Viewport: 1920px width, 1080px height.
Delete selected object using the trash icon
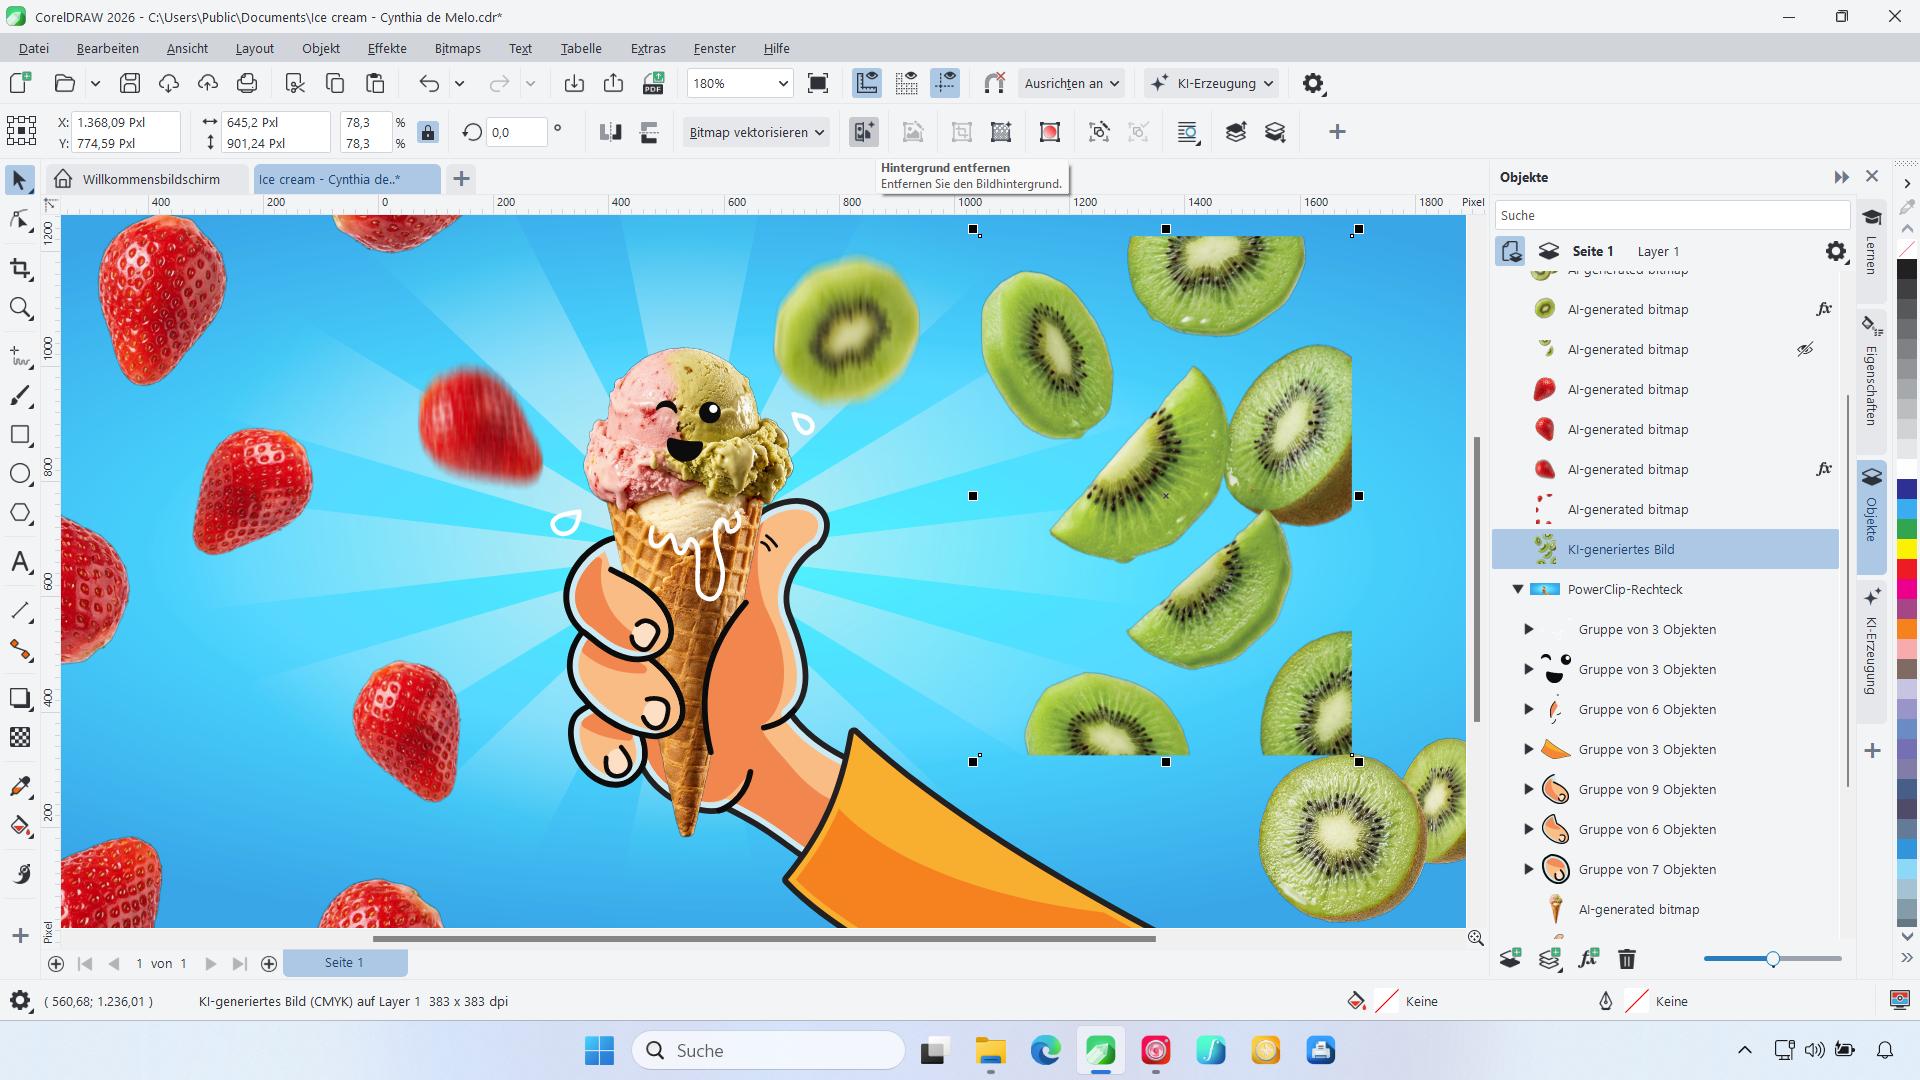coord(1627,959)
